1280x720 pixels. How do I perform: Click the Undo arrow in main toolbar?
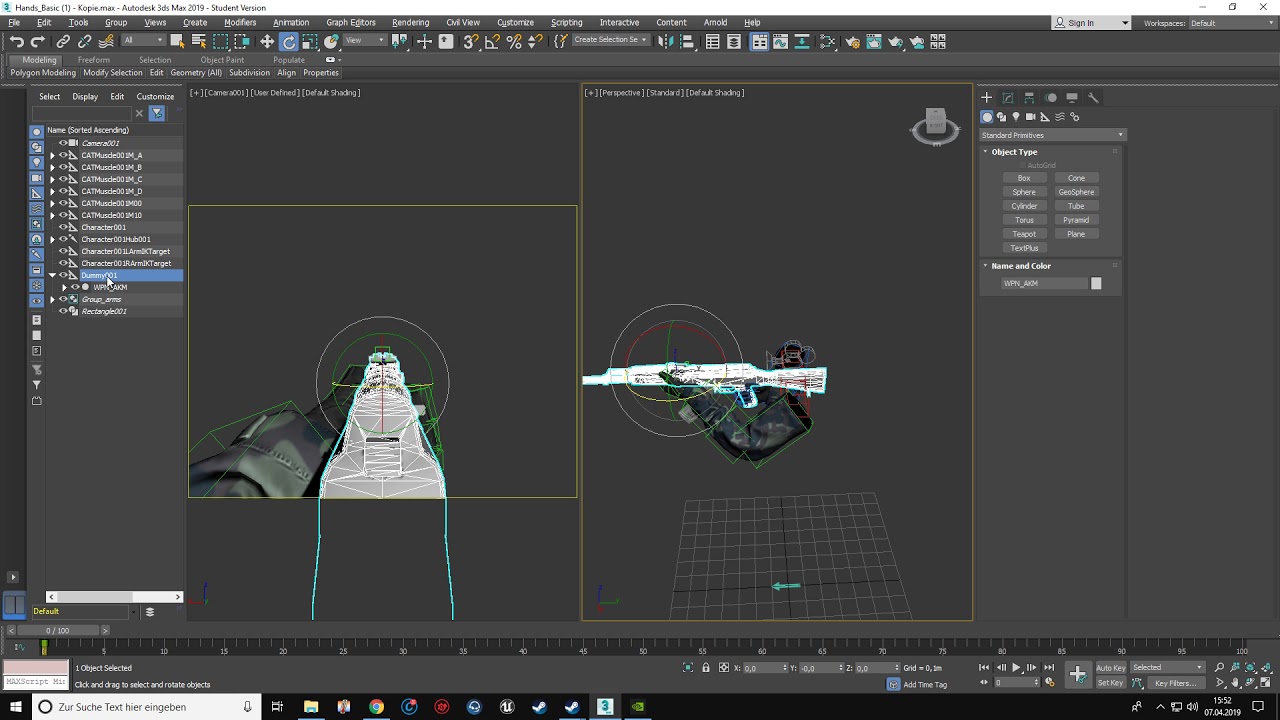click(17, 41)
